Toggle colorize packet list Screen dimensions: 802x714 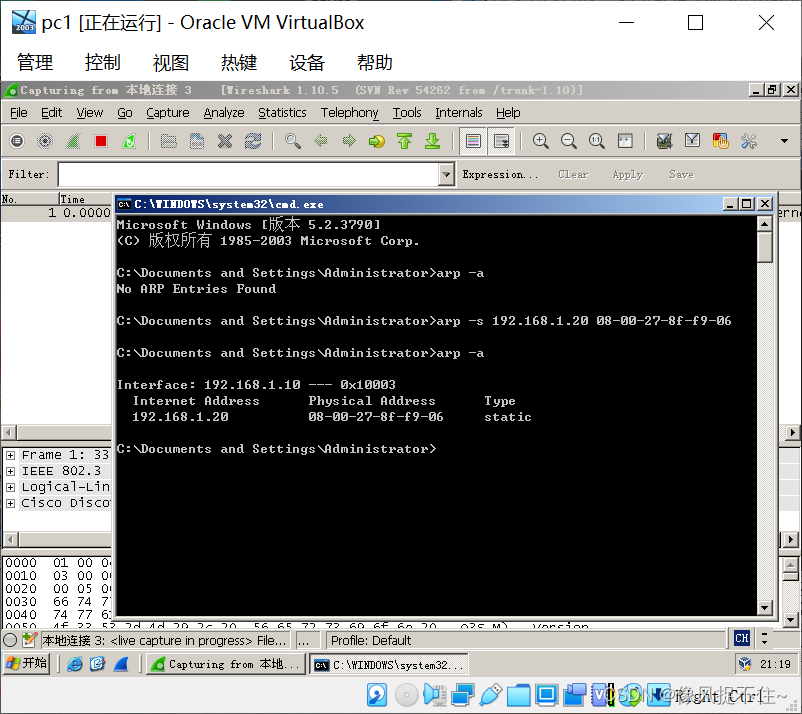pyautogui.click(x=473, y=141)
